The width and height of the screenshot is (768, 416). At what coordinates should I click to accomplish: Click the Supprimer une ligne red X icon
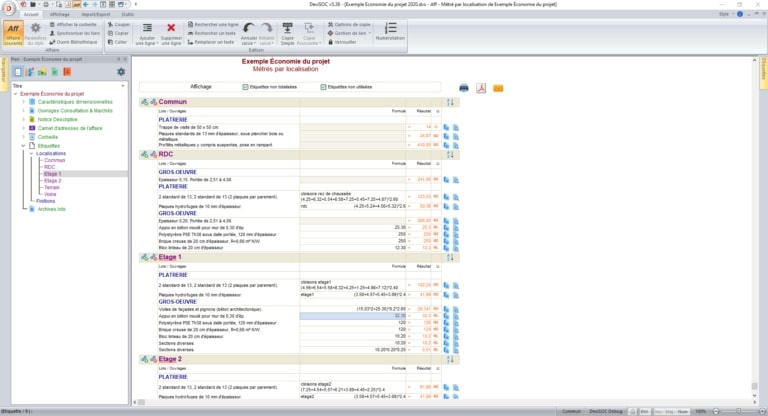[171, 28]
